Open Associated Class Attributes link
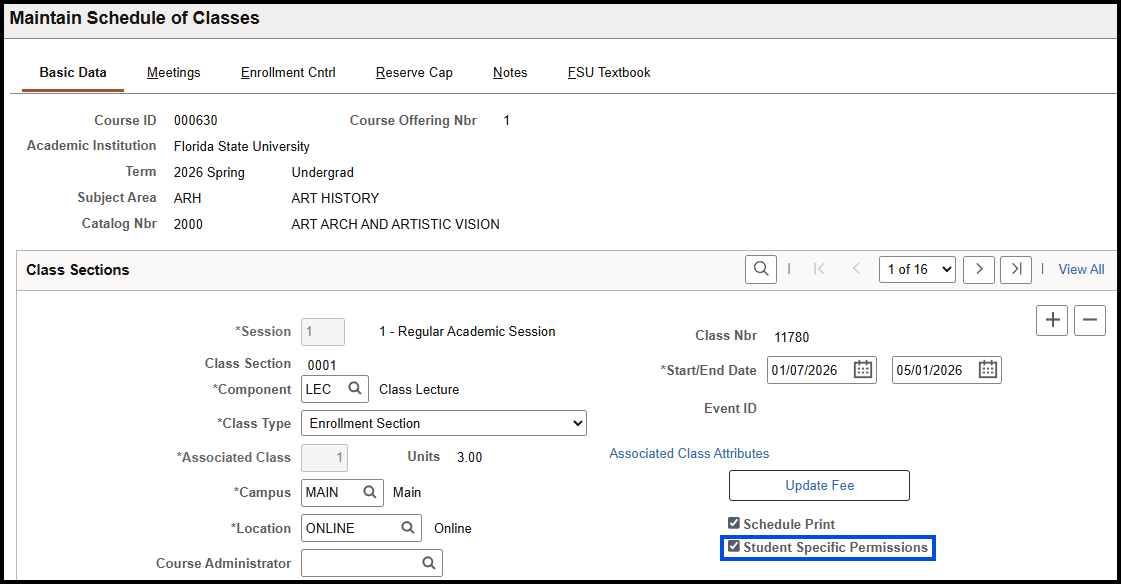This screenshot has width=1121, height=584. [689, 453]
